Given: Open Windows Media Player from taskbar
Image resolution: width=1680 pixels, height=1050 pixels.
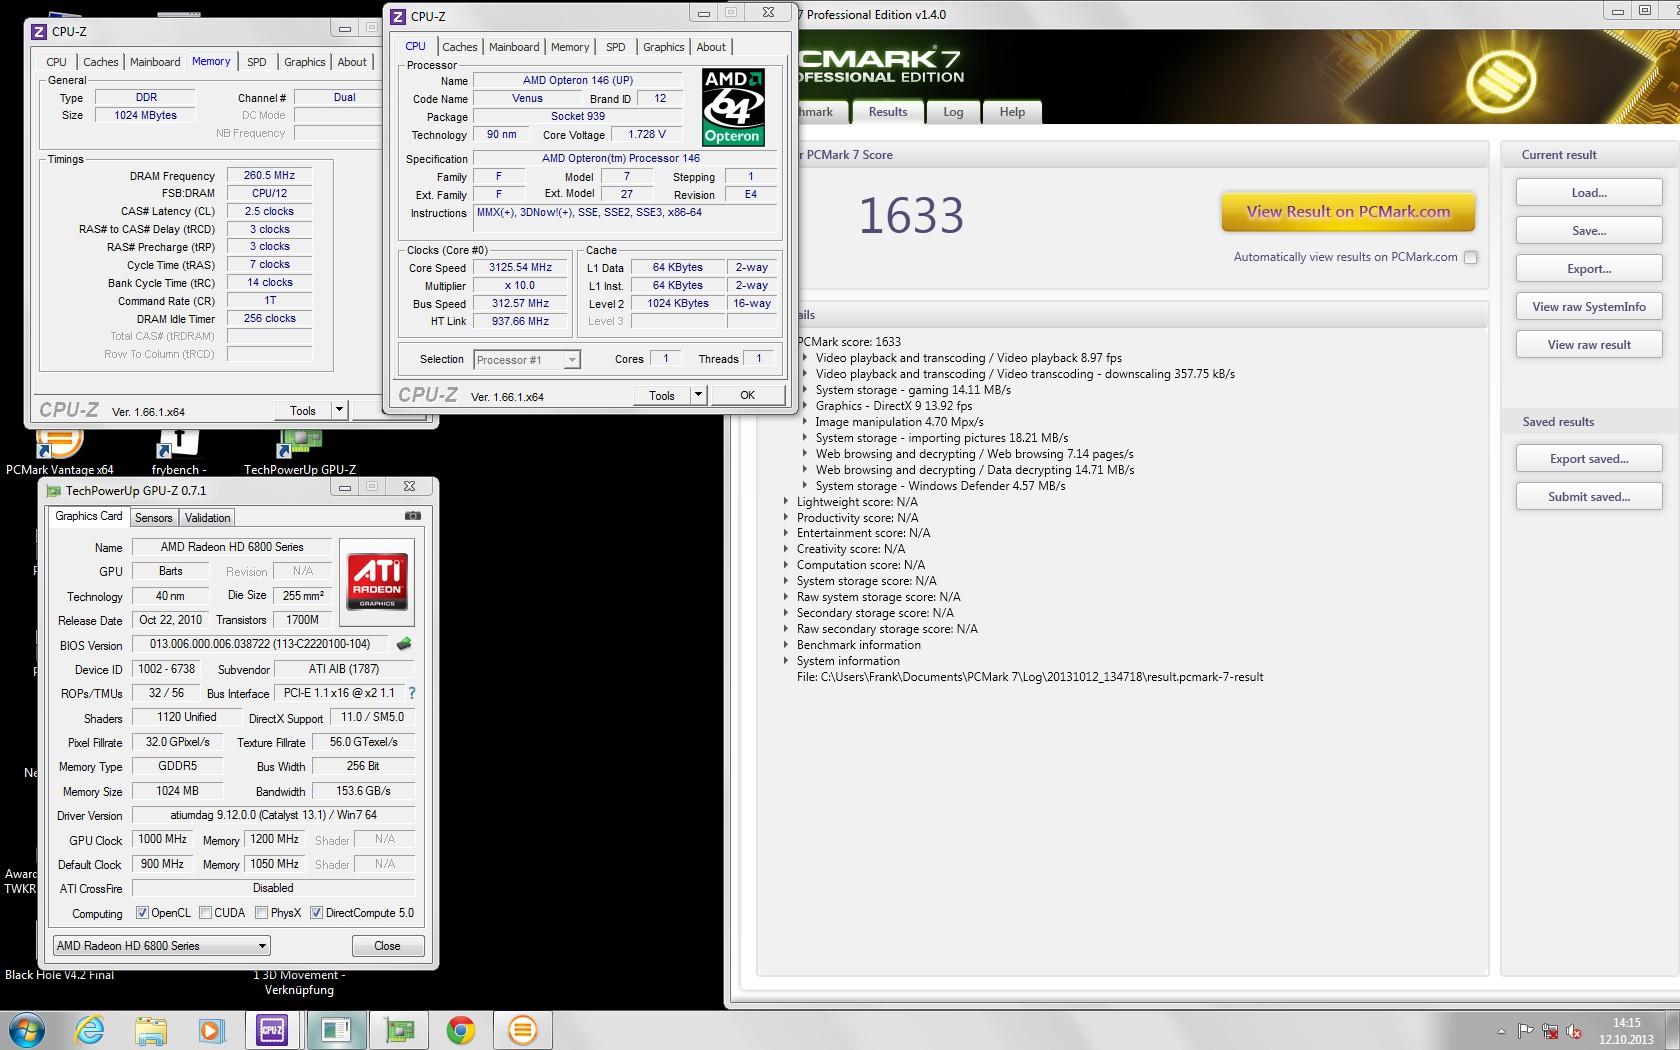Looking at the screenshot, I should tap(211, 1030).
